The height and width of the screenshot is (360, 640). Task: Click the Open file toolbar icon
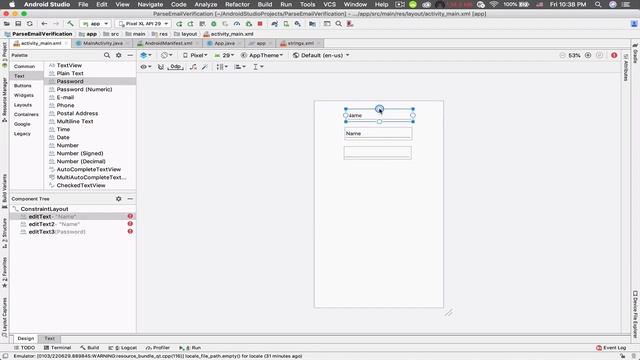[7, 24]
